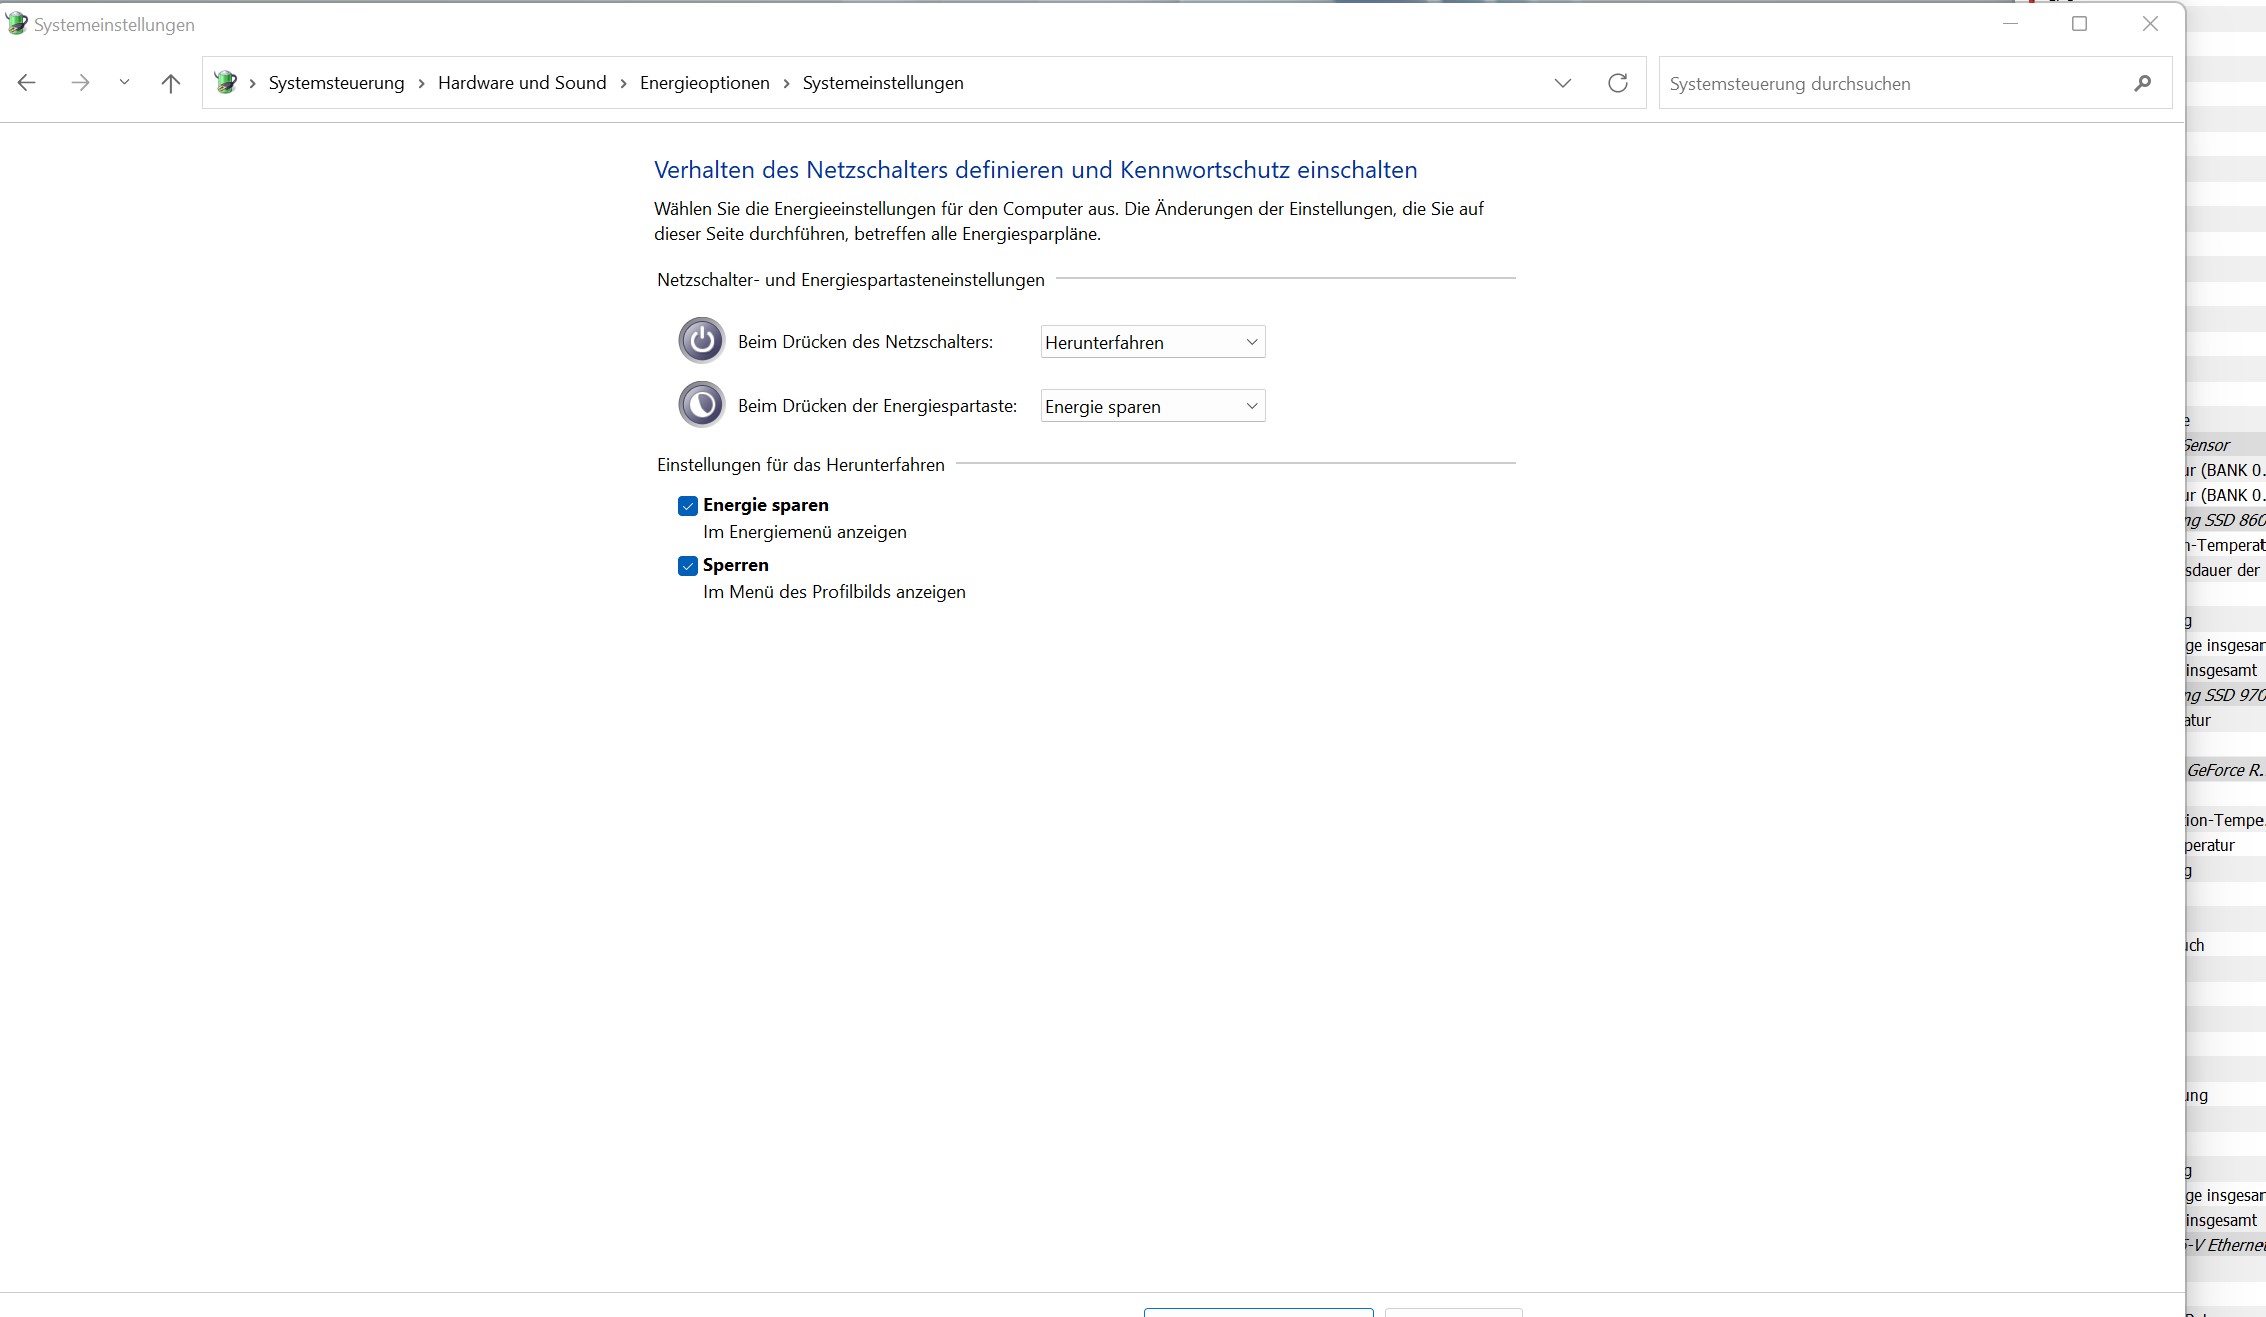
Task: Open the recent locations chevron
Action: [124, 83]
